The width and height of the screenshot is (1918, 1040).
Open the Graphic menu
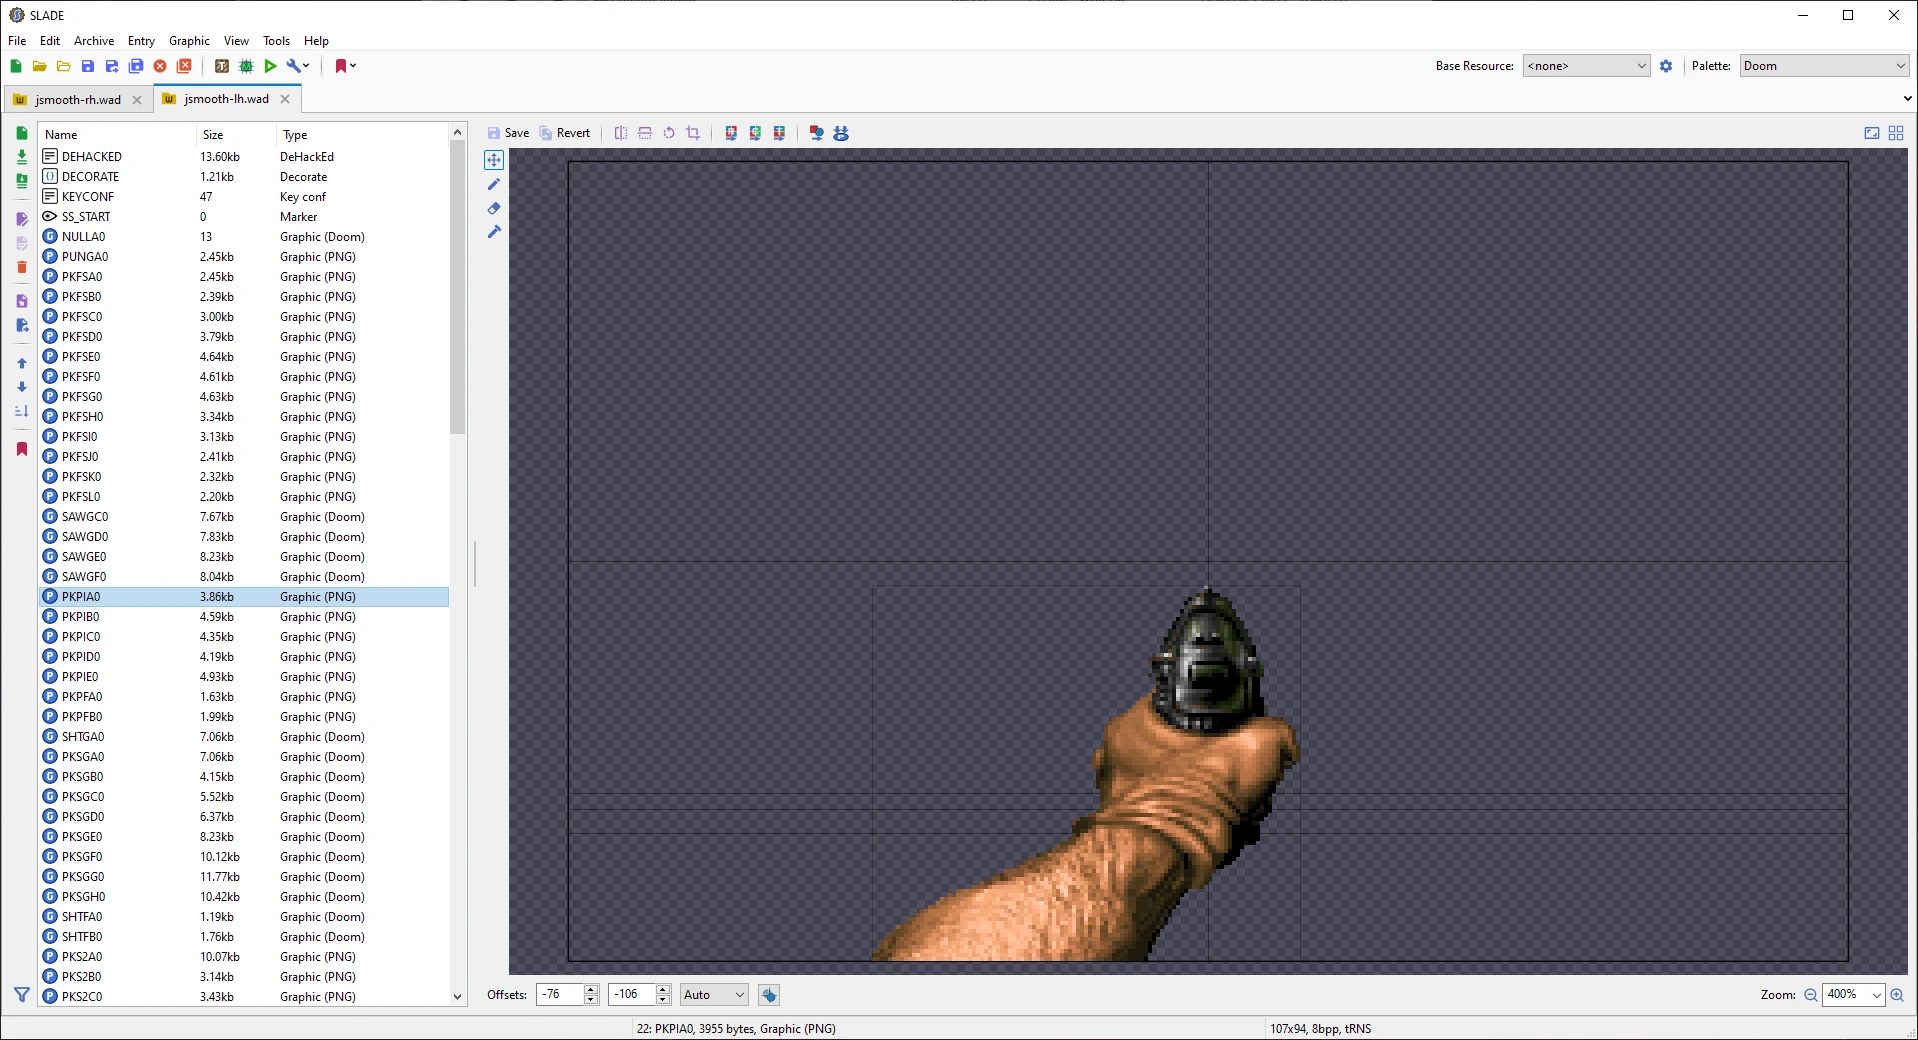189,41
